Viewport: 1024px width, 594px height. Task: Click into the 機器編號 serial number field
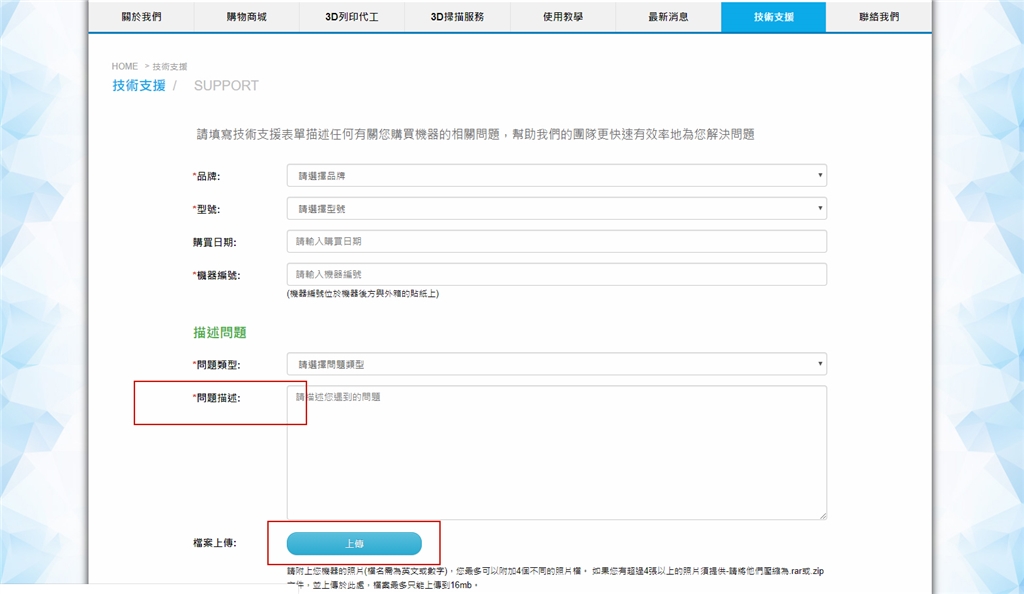click(556, 274)
